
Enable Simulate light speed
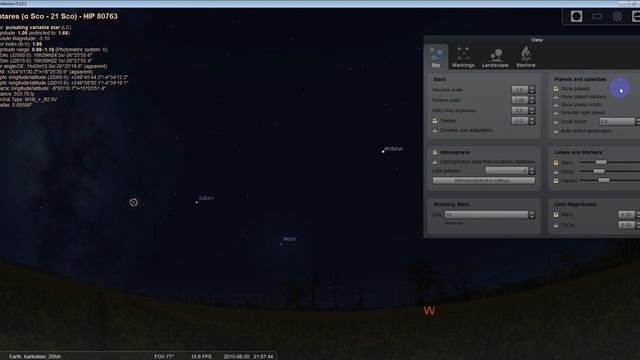click(x=556, y=113)
